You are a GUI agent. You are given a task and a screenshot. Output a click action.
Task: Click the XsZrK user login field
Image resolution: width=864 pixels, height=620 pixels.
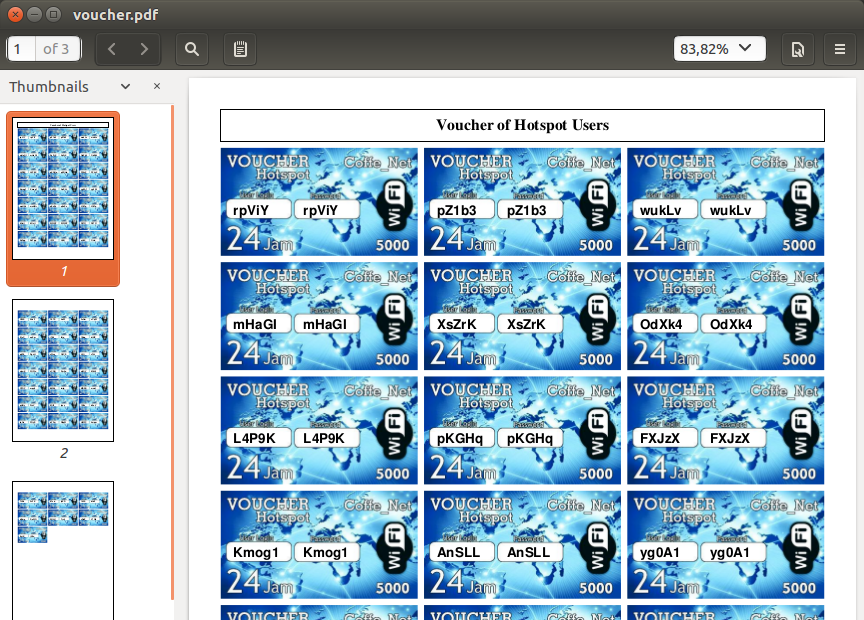(x=462, y=324)
